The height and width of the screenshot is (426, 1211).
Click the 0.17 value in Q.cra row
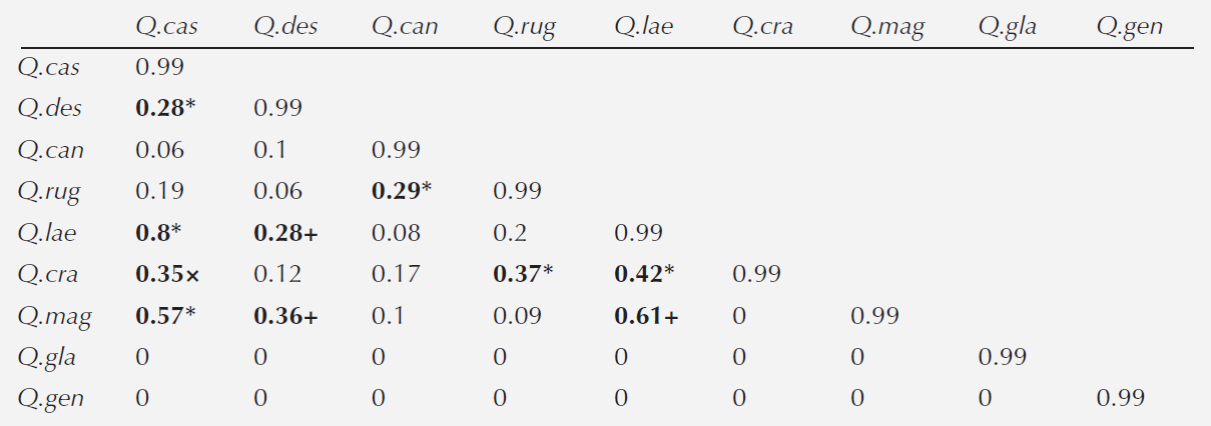396,274
